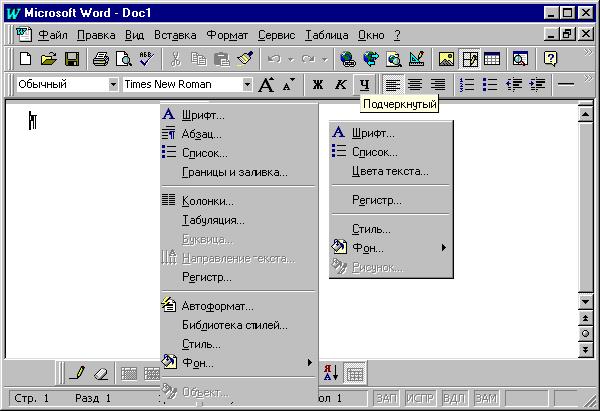600x411 pixels.
Task: Choose Границы и заливка... menu entry
Action: [239, 172]
